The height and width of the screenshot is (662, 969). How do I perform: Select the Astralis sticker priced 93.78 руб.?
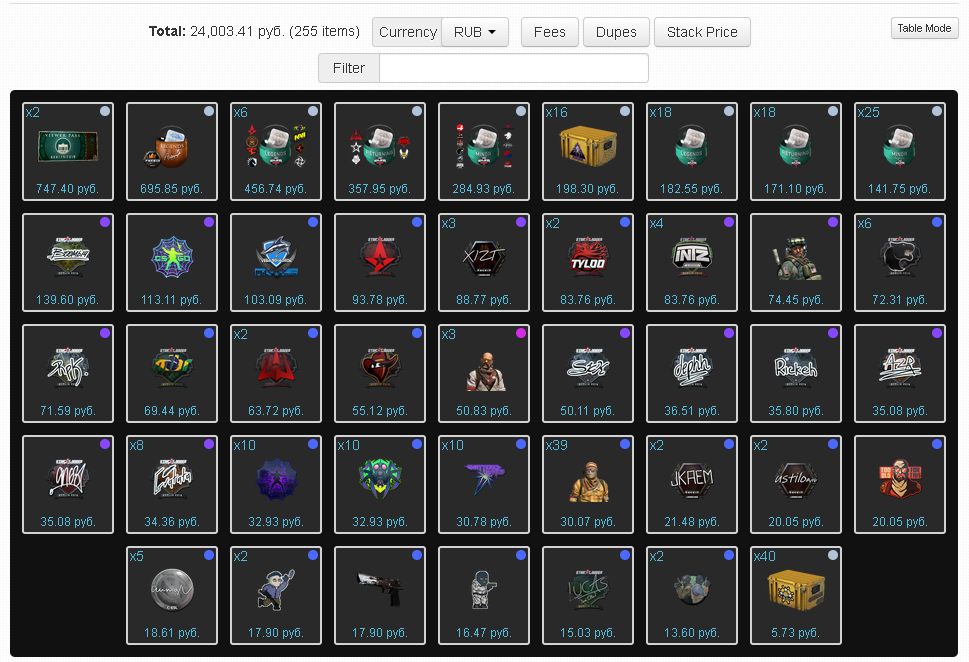tap(379, 262)
